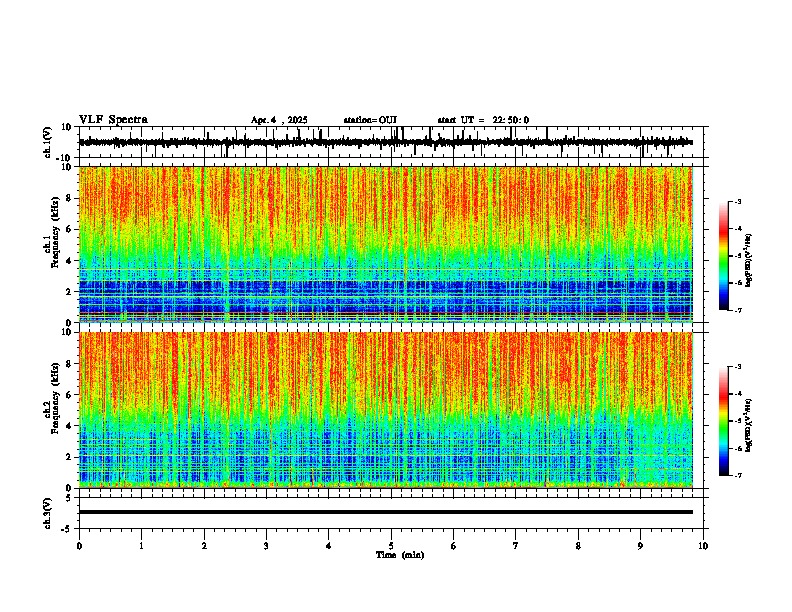Click inside the ch.1 frequency spectrogram
Image resolution: width=792 pixels, height=612 pixels.
click(x=386, y=244)
